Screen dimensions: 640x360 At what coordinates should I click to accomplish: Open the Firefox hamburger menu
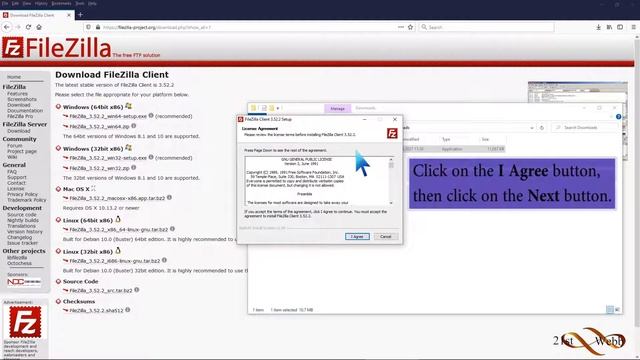pos(633,27)
